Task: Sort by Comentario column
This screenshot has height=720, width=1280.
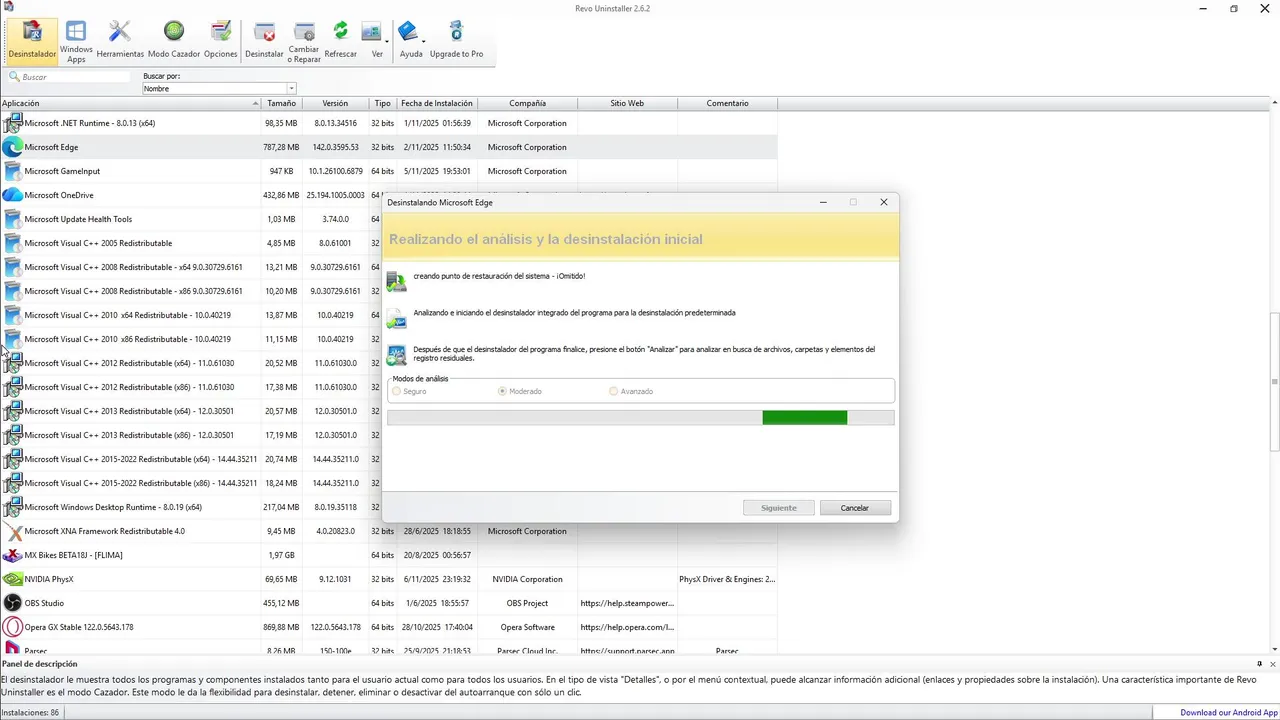Action: pos(727,103)
